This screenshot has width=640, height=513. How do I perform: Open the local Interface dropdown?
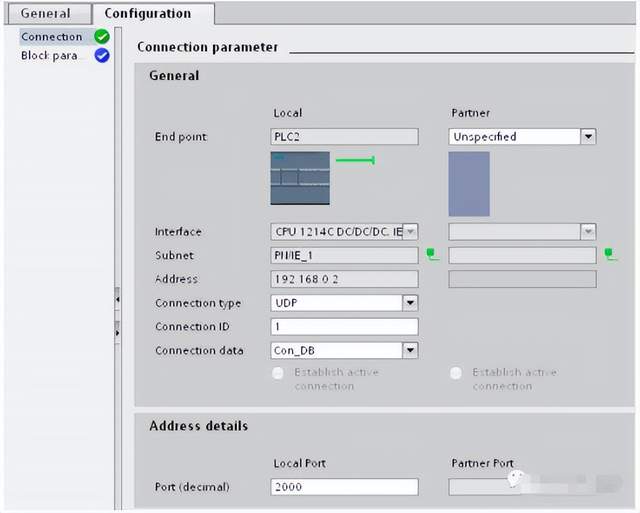[x=410, y=232]
